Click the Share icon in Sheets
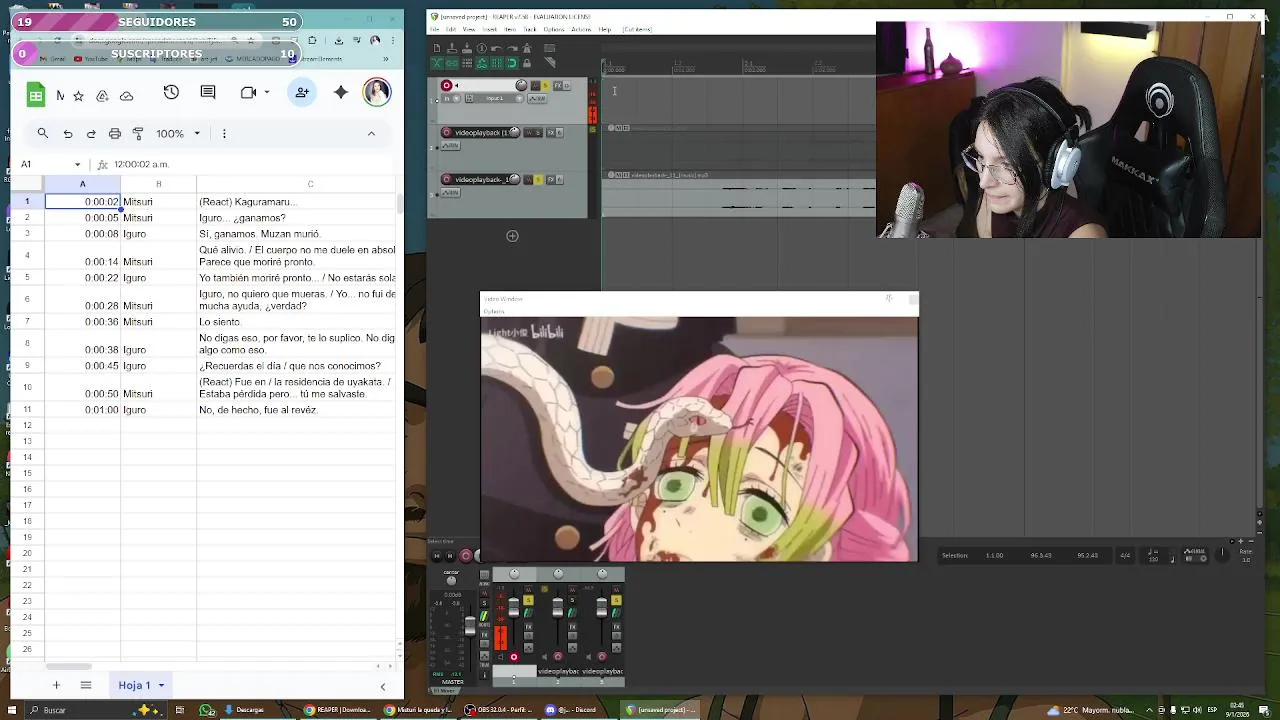 pyautogui.click(x=302, y=92)
